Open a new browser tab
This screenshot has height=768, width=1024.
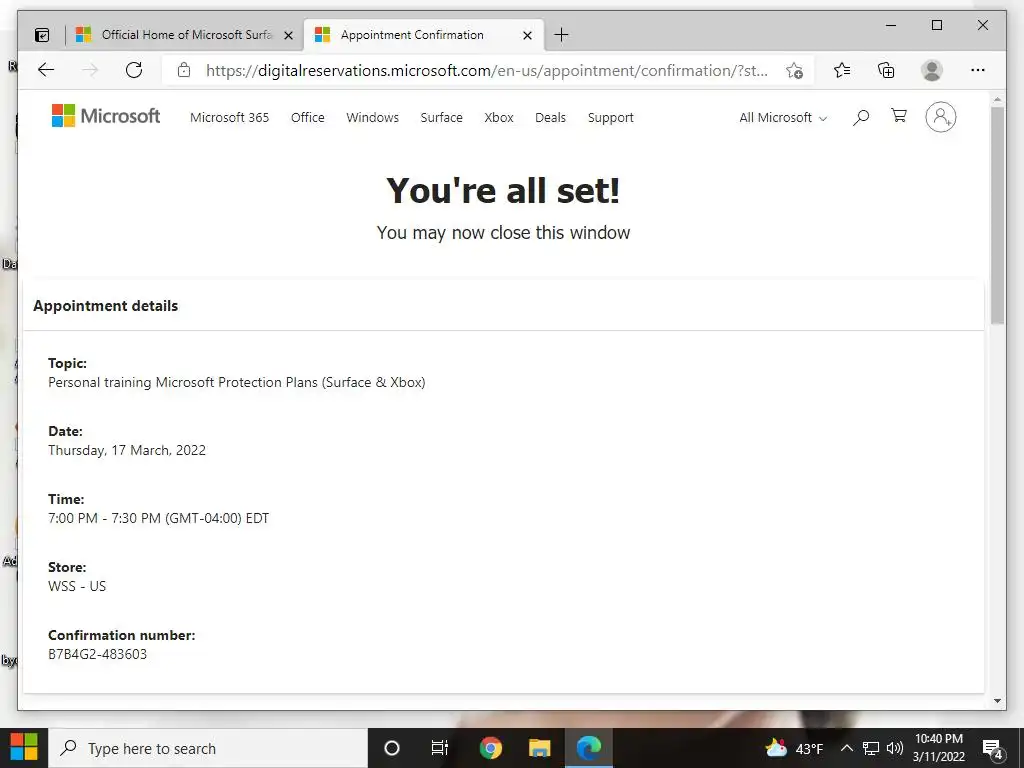click(561, 35)
